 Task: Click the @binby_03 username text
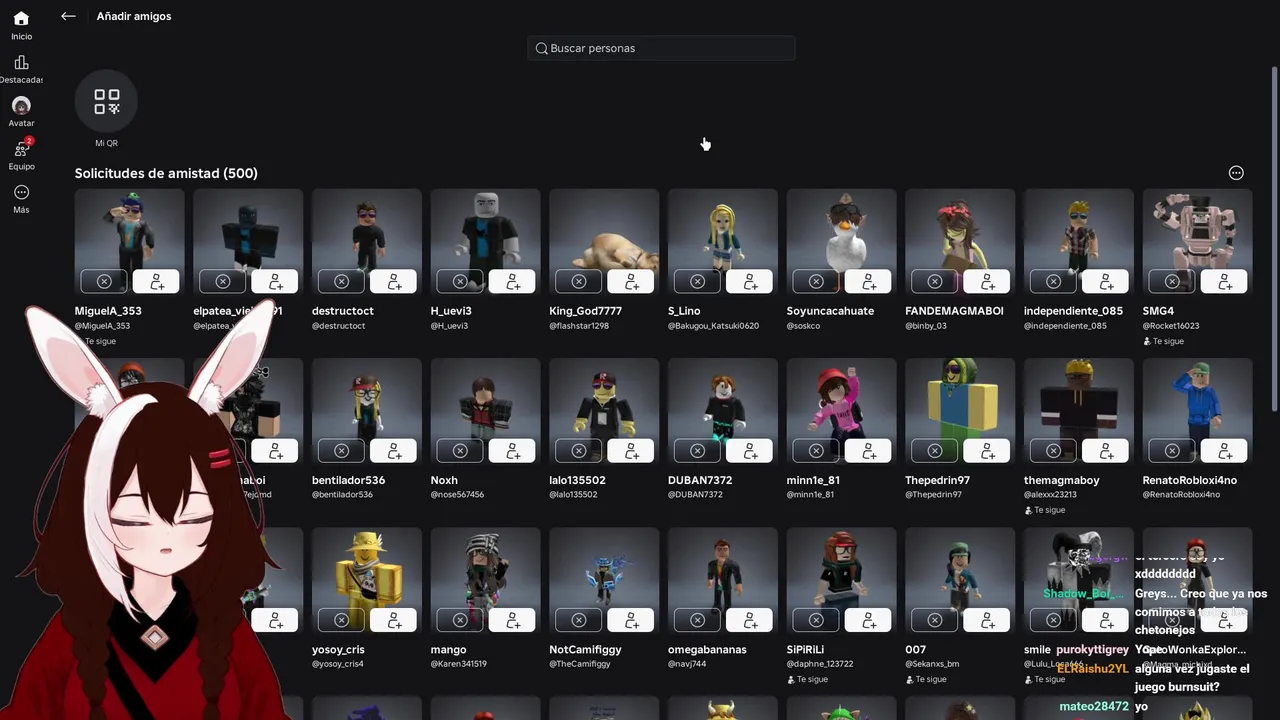pos(926,326)
